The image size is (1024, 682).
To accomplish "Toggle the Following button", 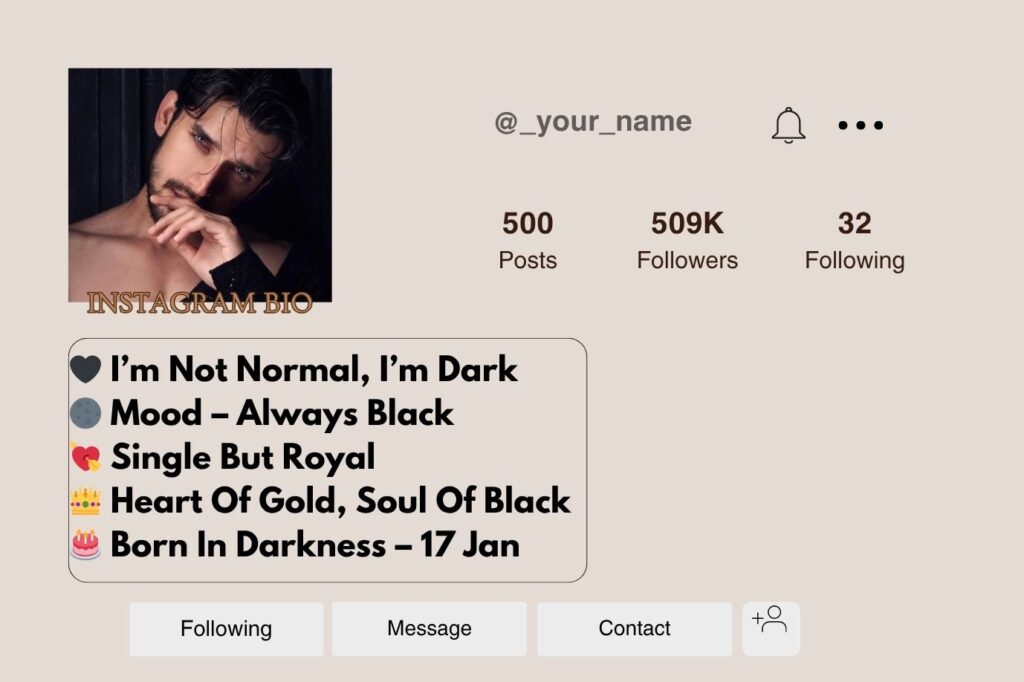I will (x=226, y=629).
